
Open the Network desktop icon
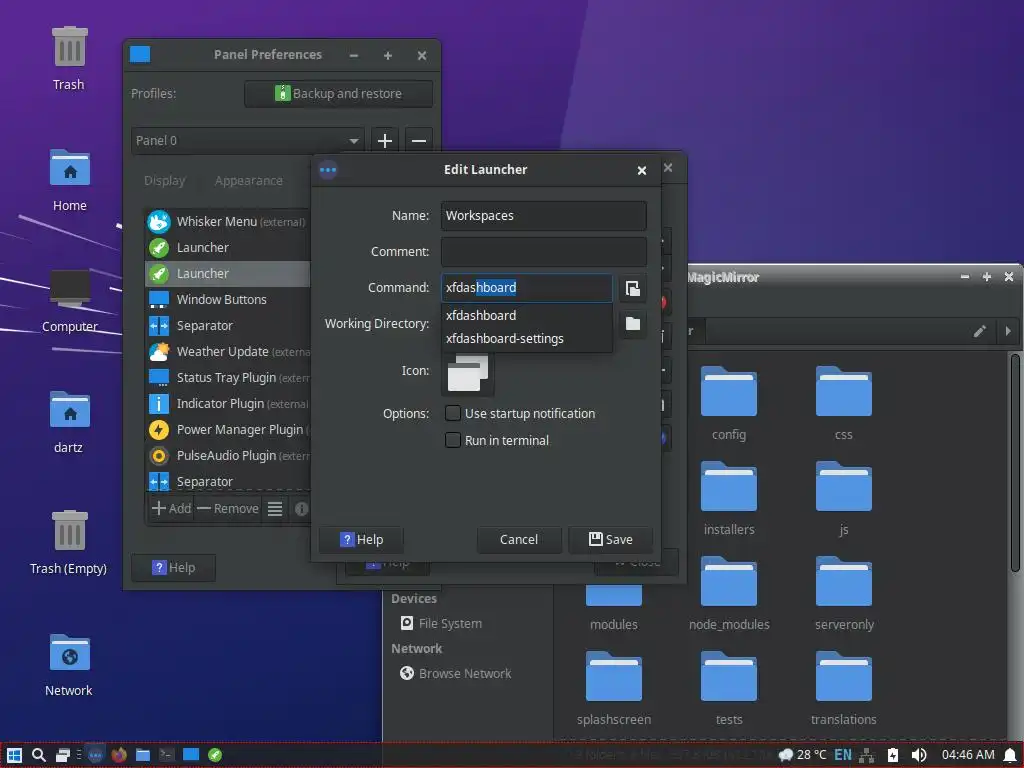[x=69, y=664]
